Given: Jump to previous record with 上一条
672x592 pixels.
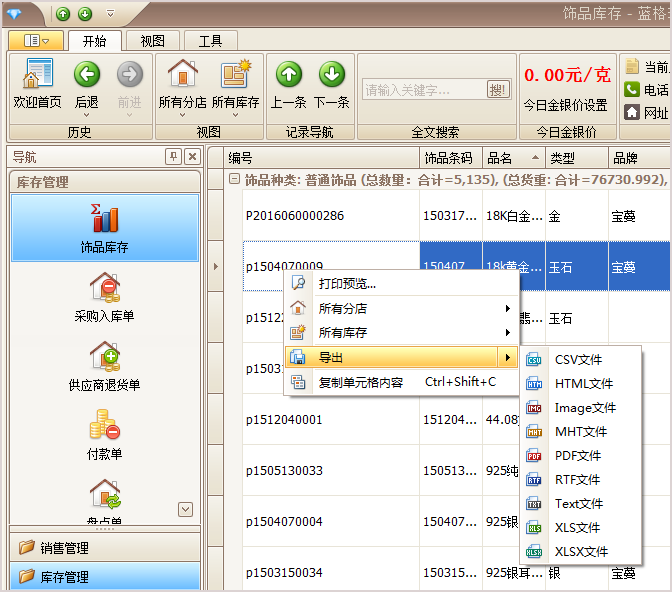Looking at the screenshot, I should pos(289,83).
